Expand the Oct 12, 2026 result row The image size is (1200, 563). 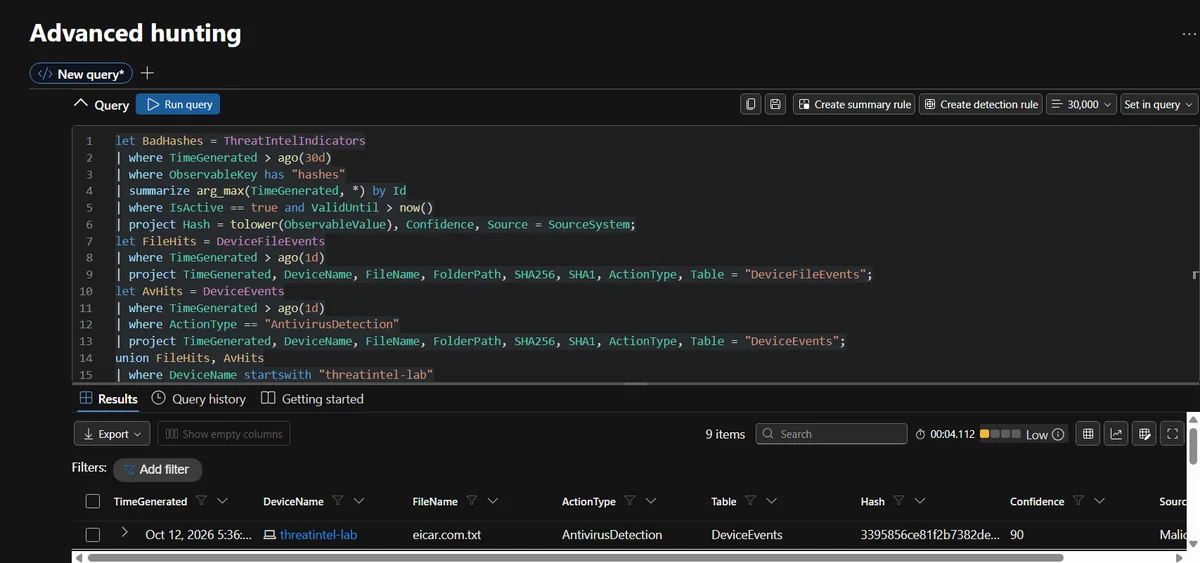tap(124, 533)
